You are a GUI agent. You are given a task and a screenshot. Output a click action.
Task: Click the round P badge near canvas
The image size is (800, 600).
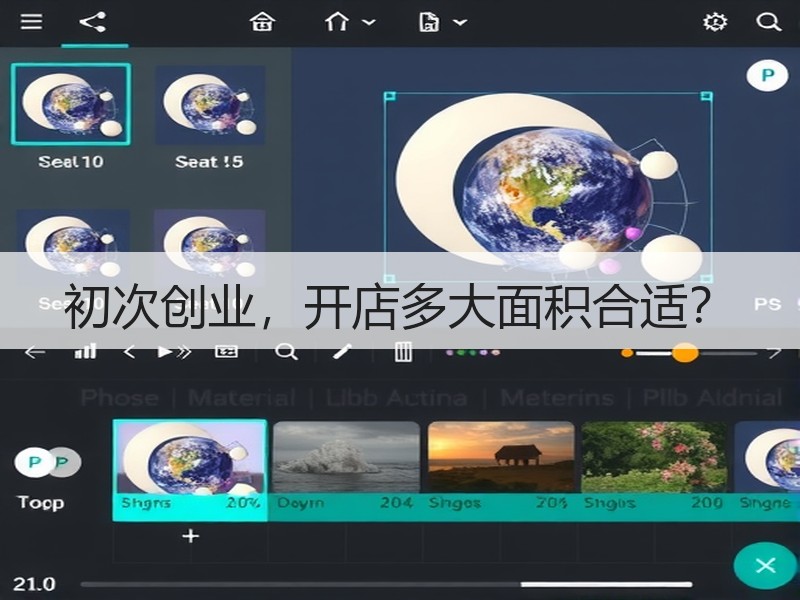(767, 76)
